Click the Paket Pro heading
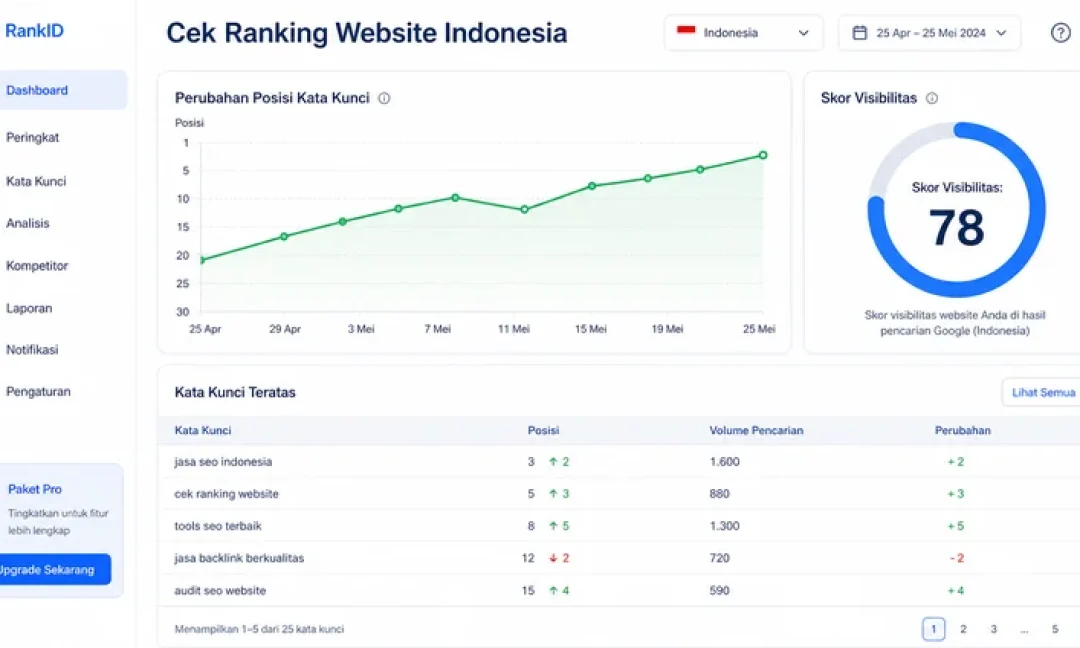 [35, 490]
